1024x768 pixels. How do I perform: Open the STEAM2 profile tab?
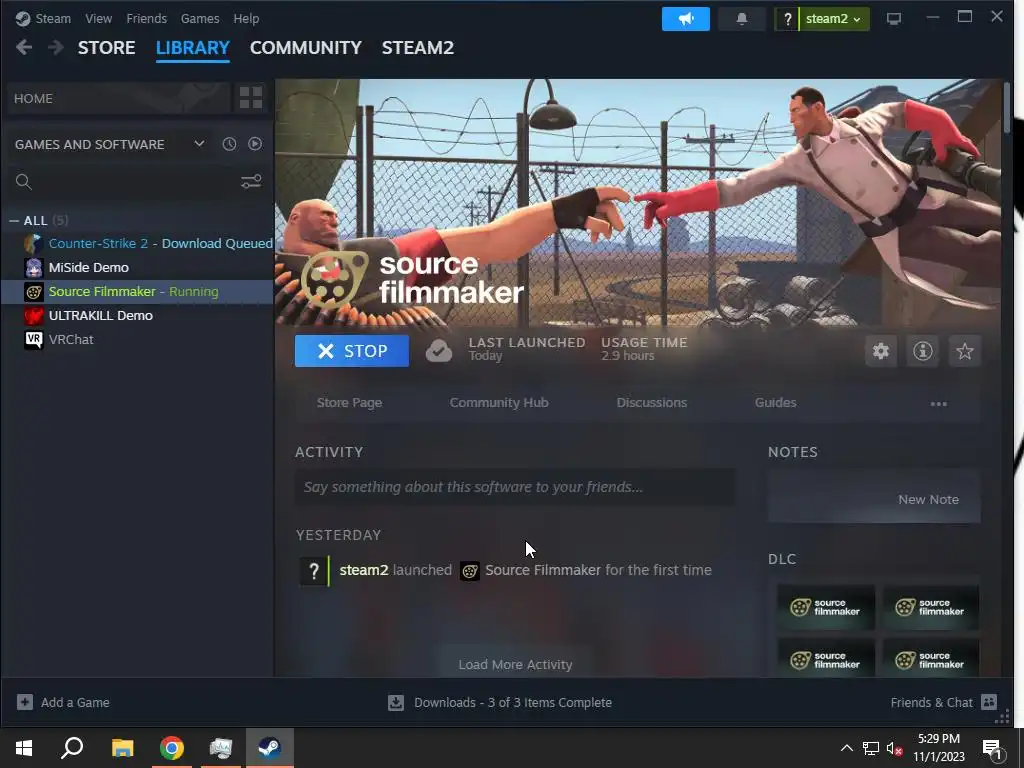(418, 48)
